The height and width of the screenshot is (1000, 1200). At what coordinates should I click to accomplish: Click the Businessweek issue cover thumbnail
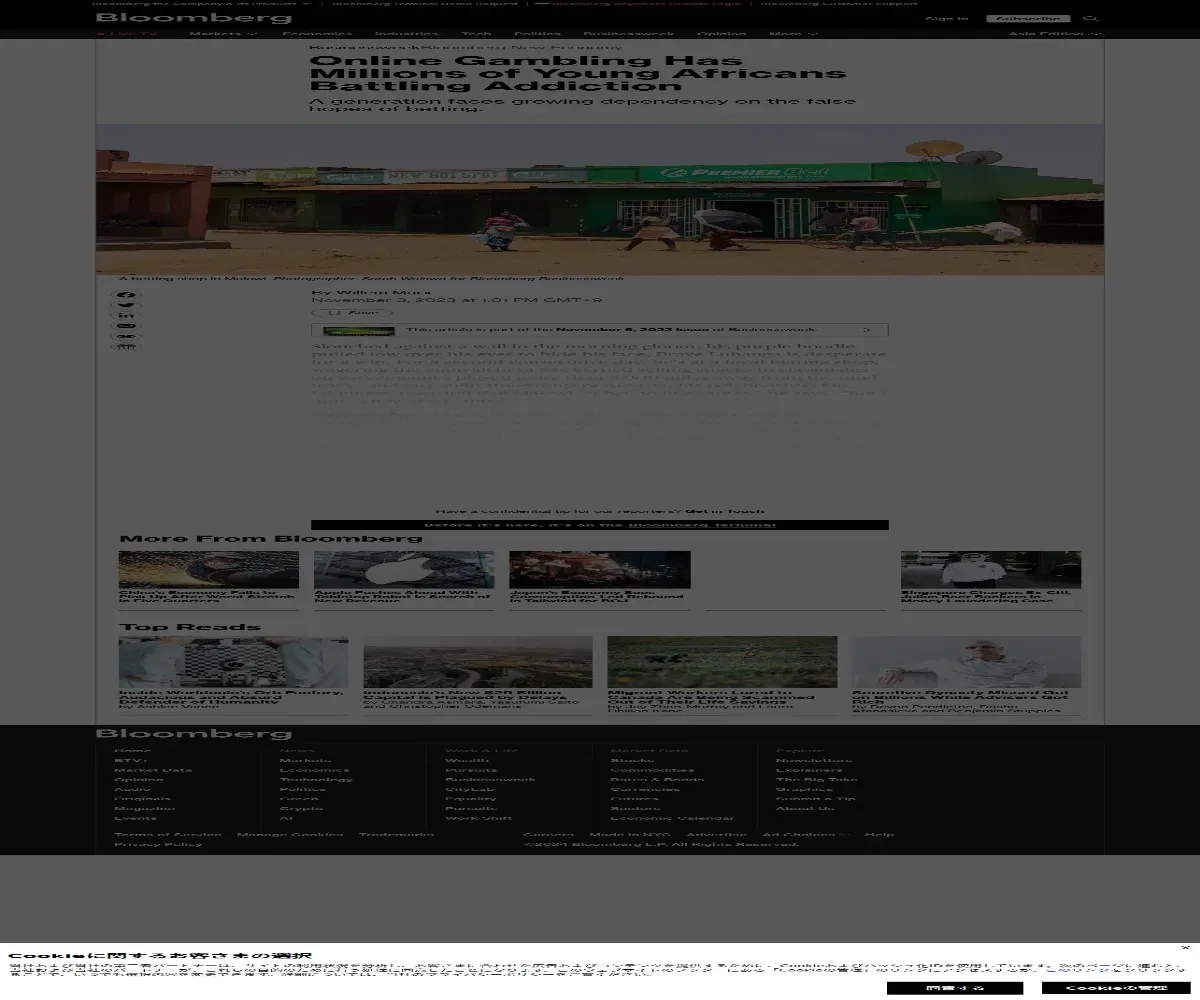pyautogui.click(x=359, y=330)
